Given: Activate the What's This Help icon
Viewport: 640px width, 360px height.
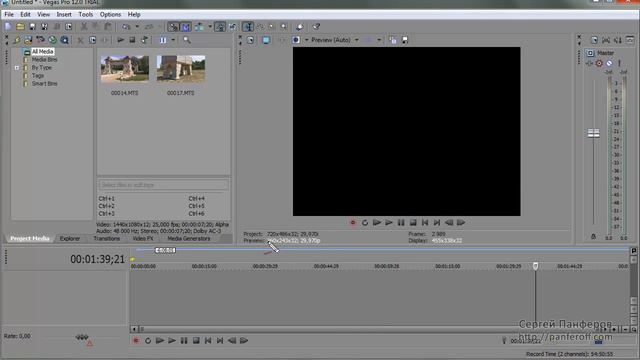Looking at the screenshot, I should (x=316, y=27).
